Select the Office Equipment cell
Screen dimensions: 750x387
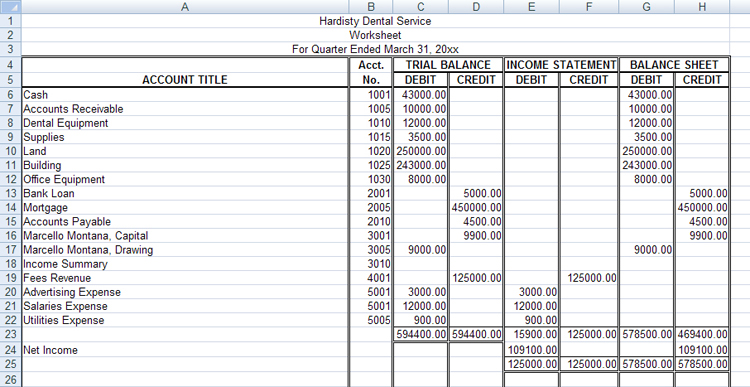coord(185,179)
